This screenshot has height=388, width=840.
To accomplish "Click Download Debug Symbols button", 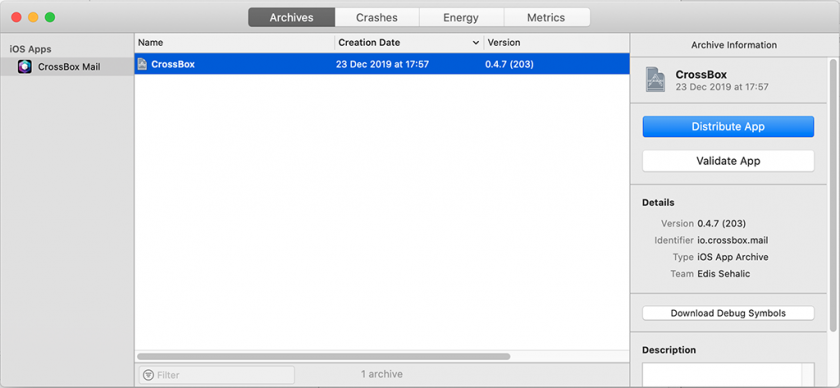I will 728,313.
